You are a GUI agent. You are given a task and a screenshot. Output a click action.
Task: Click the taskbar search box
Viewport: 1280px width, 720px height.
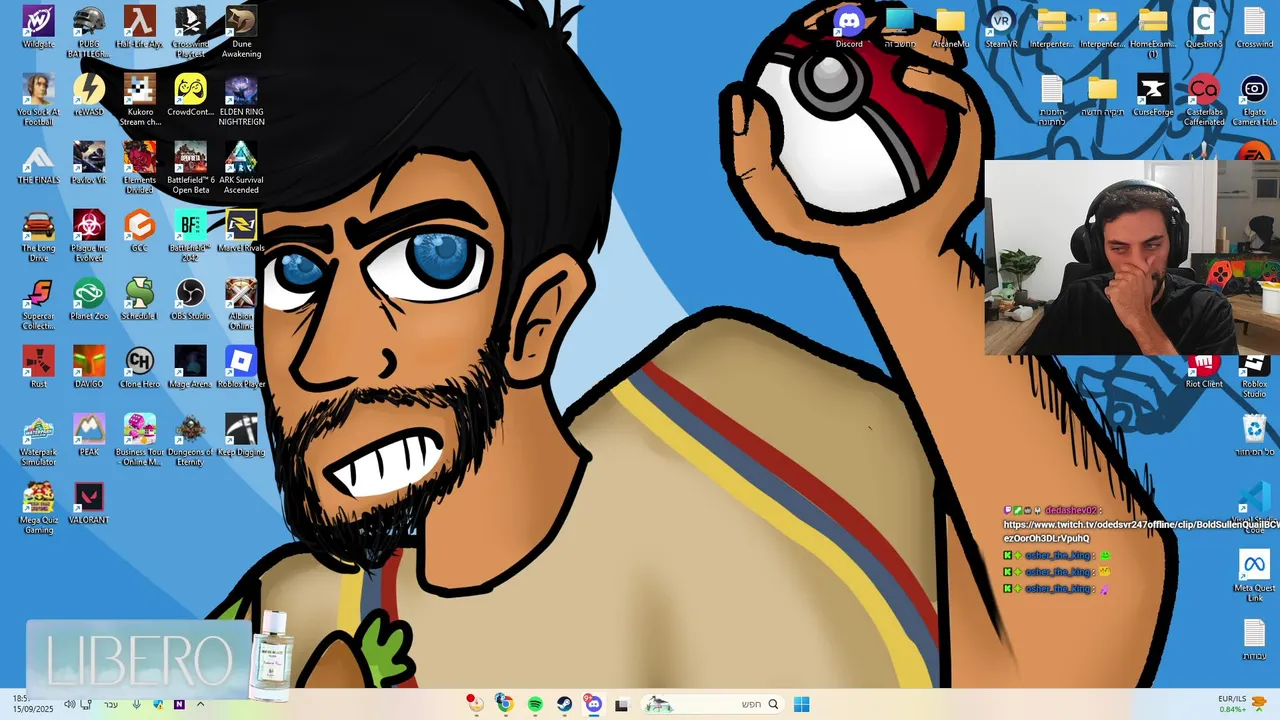[x=711, y=704]
